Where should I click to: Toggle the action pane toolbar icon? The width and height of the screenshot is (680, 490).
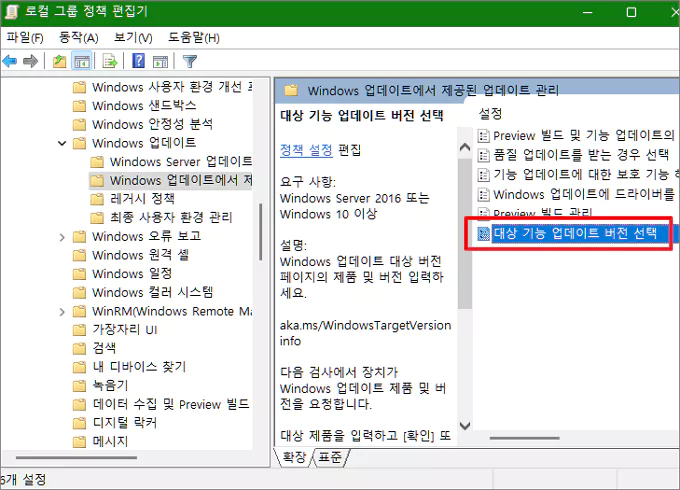click(160, 62)
